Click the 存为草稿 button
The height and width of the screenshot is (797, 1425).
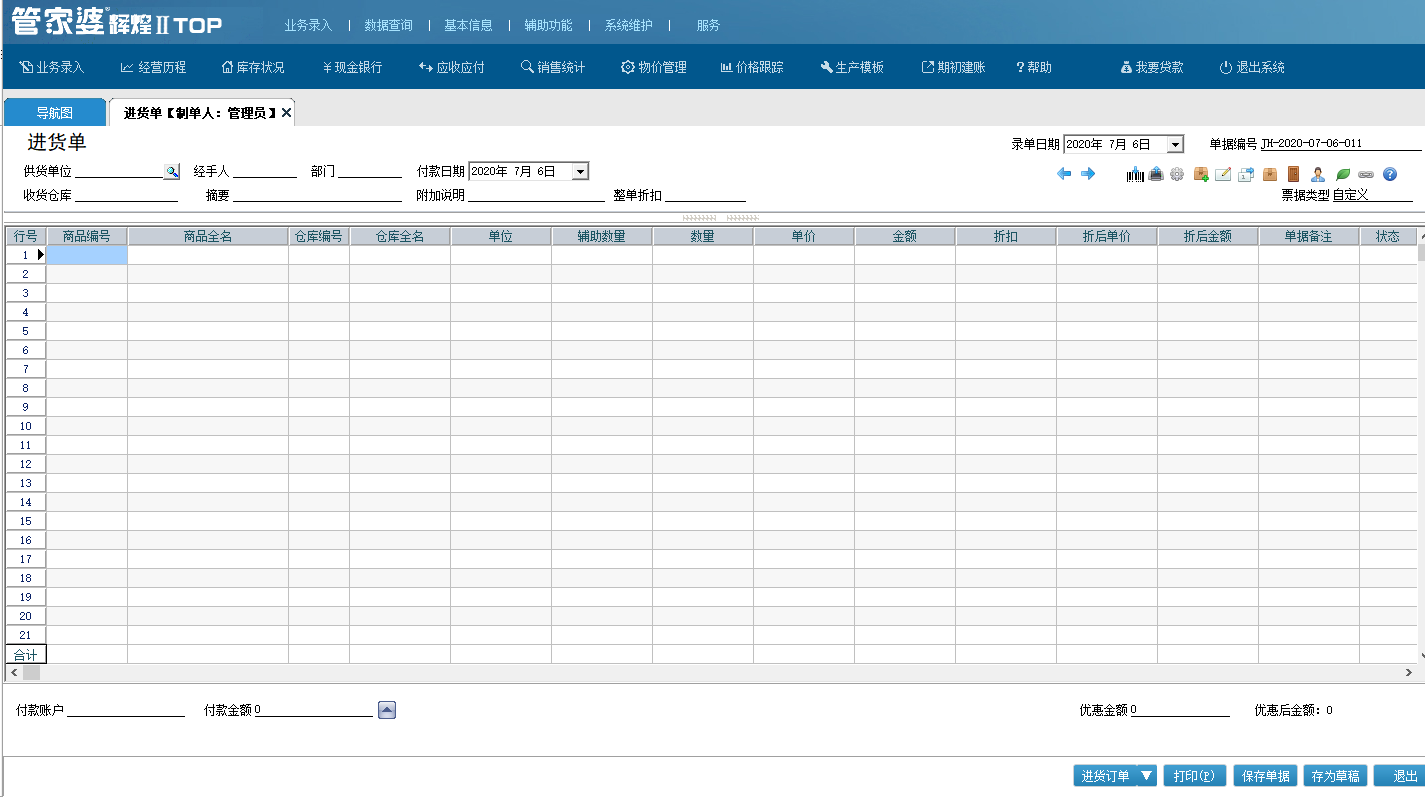coord(1335,776)
